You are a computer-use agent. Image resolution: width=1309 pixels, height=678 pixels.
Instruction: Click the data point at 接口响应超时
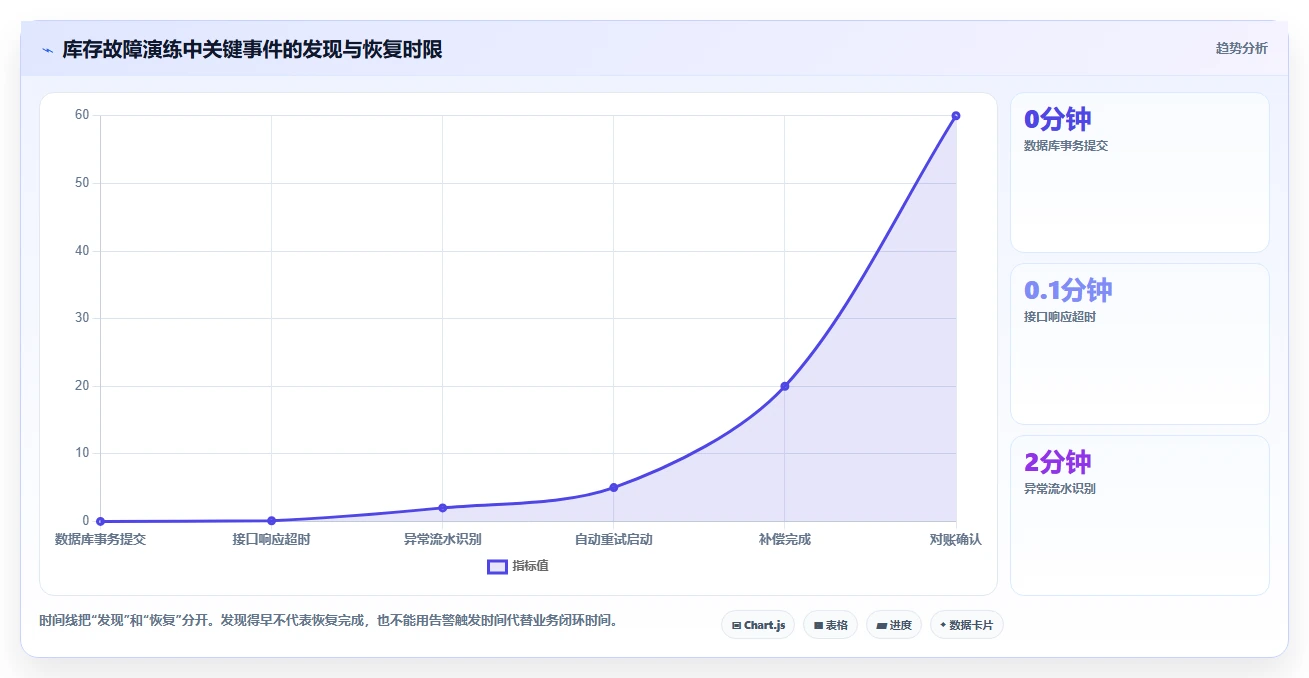pos(271,520)
